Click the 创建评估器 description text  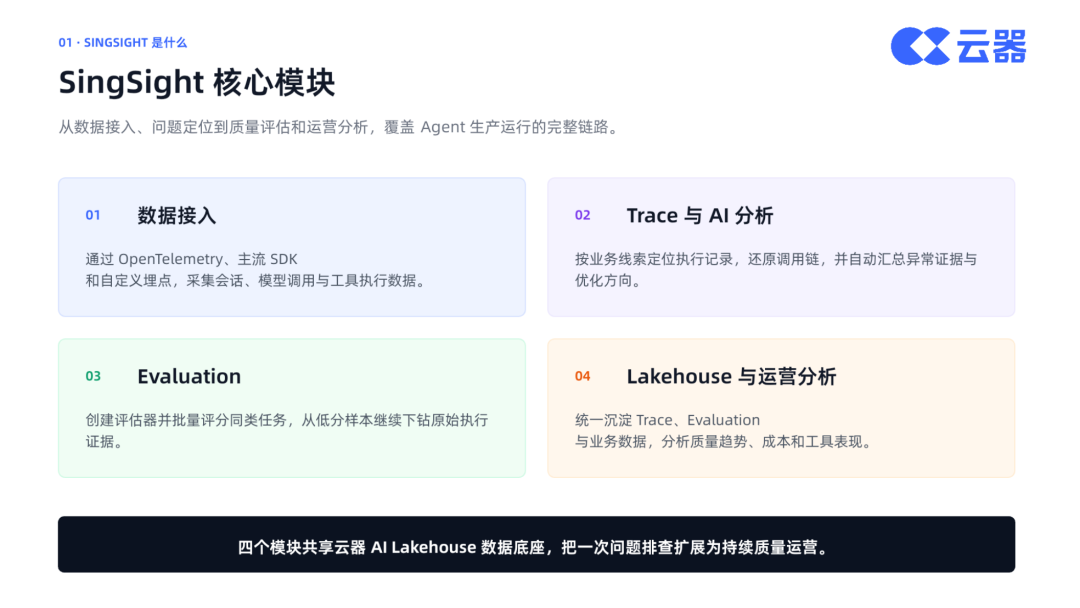point(287,431)
